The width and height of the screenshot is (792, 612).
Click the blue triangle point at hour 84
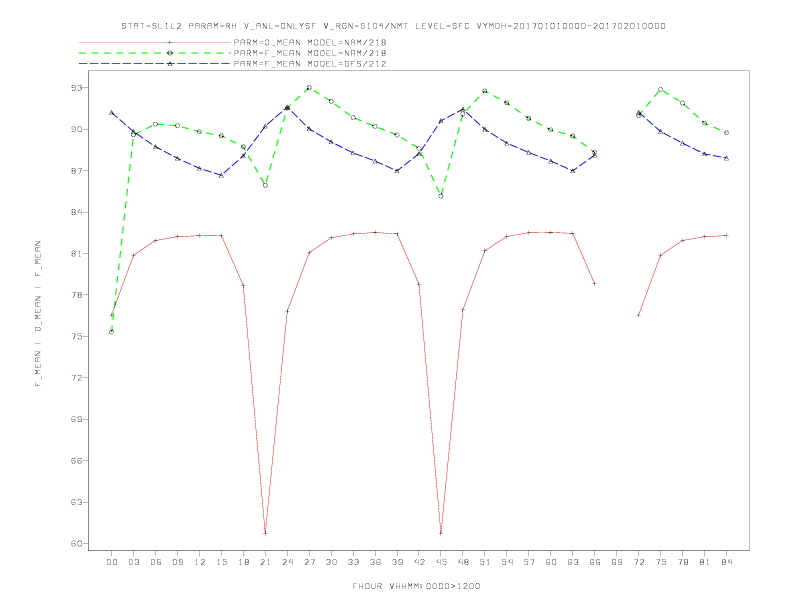point(727,158)
